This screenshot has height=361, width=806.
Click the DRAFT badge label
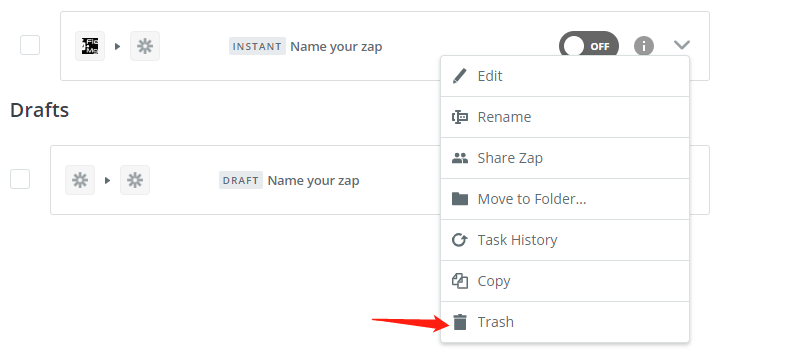tap(241, 180)
